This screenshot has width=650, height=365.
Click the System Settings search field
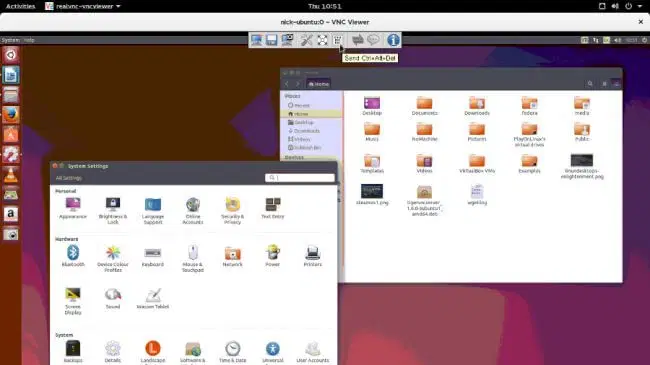[300, 178]
